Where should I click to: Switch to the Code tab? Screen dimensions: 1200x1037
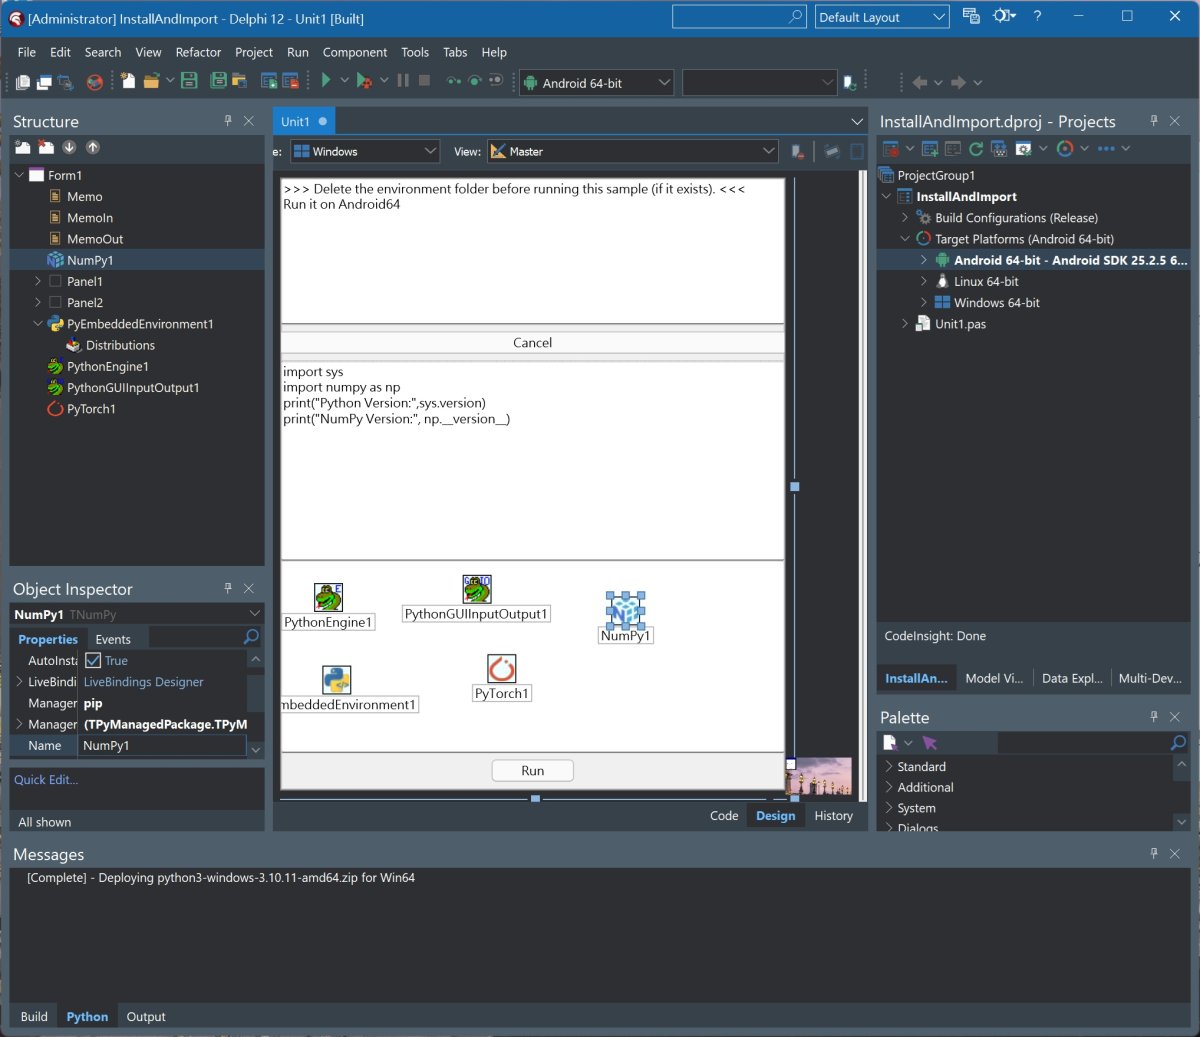[724, 816]
